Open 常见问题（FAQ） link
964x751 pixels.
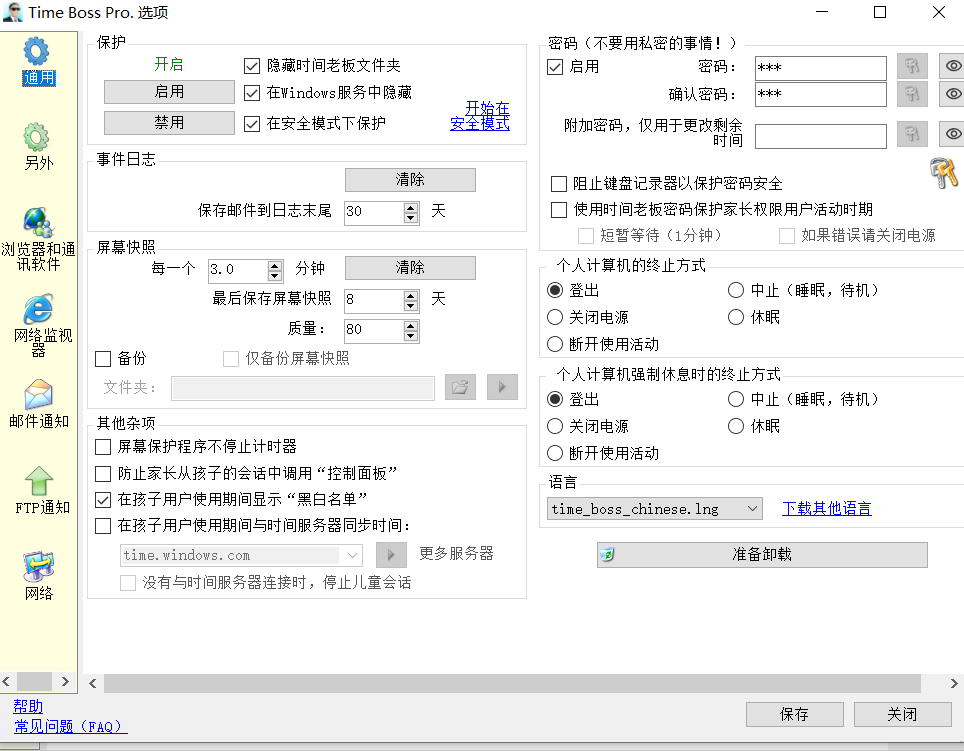click(x=70, y=726)
